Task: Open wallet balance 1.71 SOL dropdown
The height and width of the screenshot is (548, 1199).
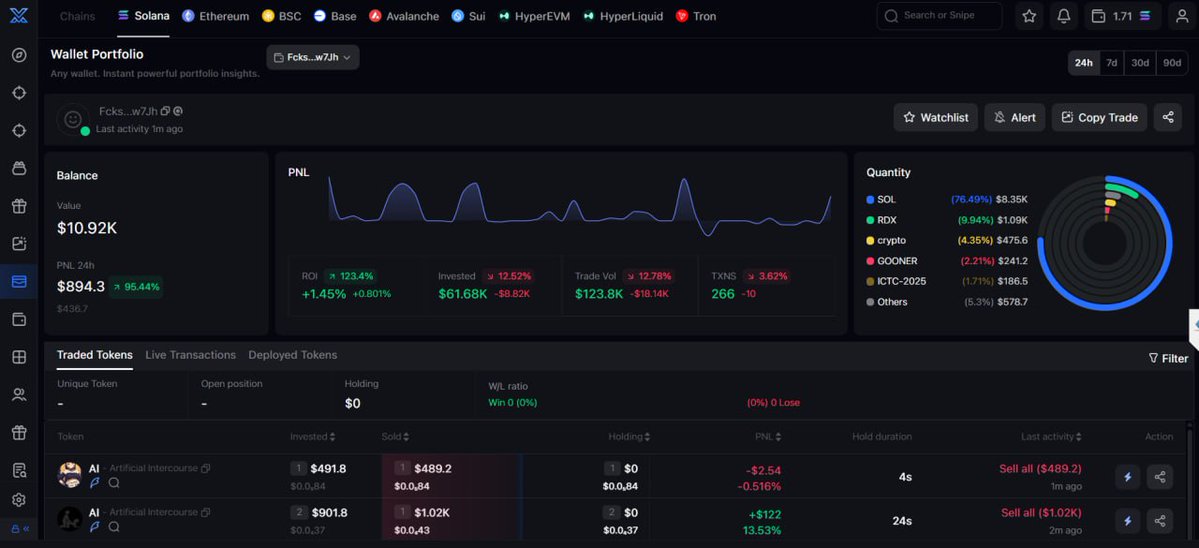Action: tap(1123, 16)
